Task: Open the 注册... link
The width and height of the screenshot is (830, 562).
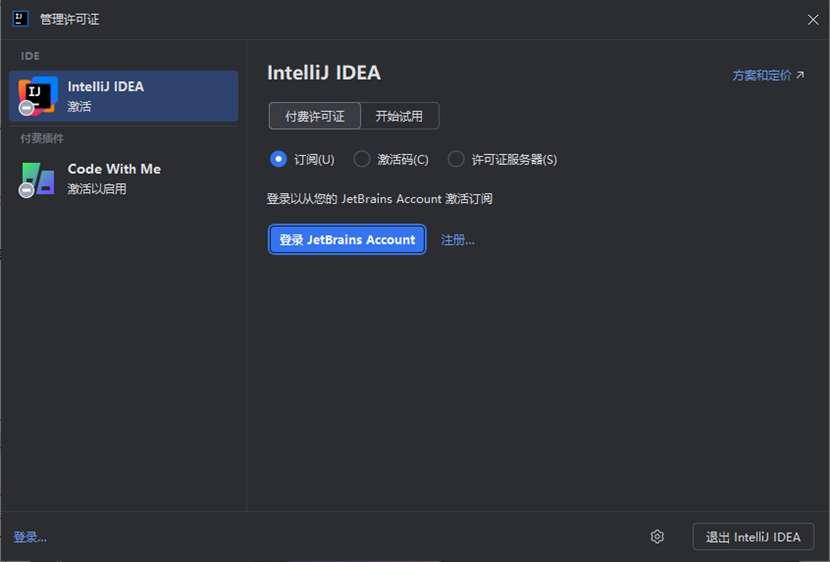Action: [457, 240]
